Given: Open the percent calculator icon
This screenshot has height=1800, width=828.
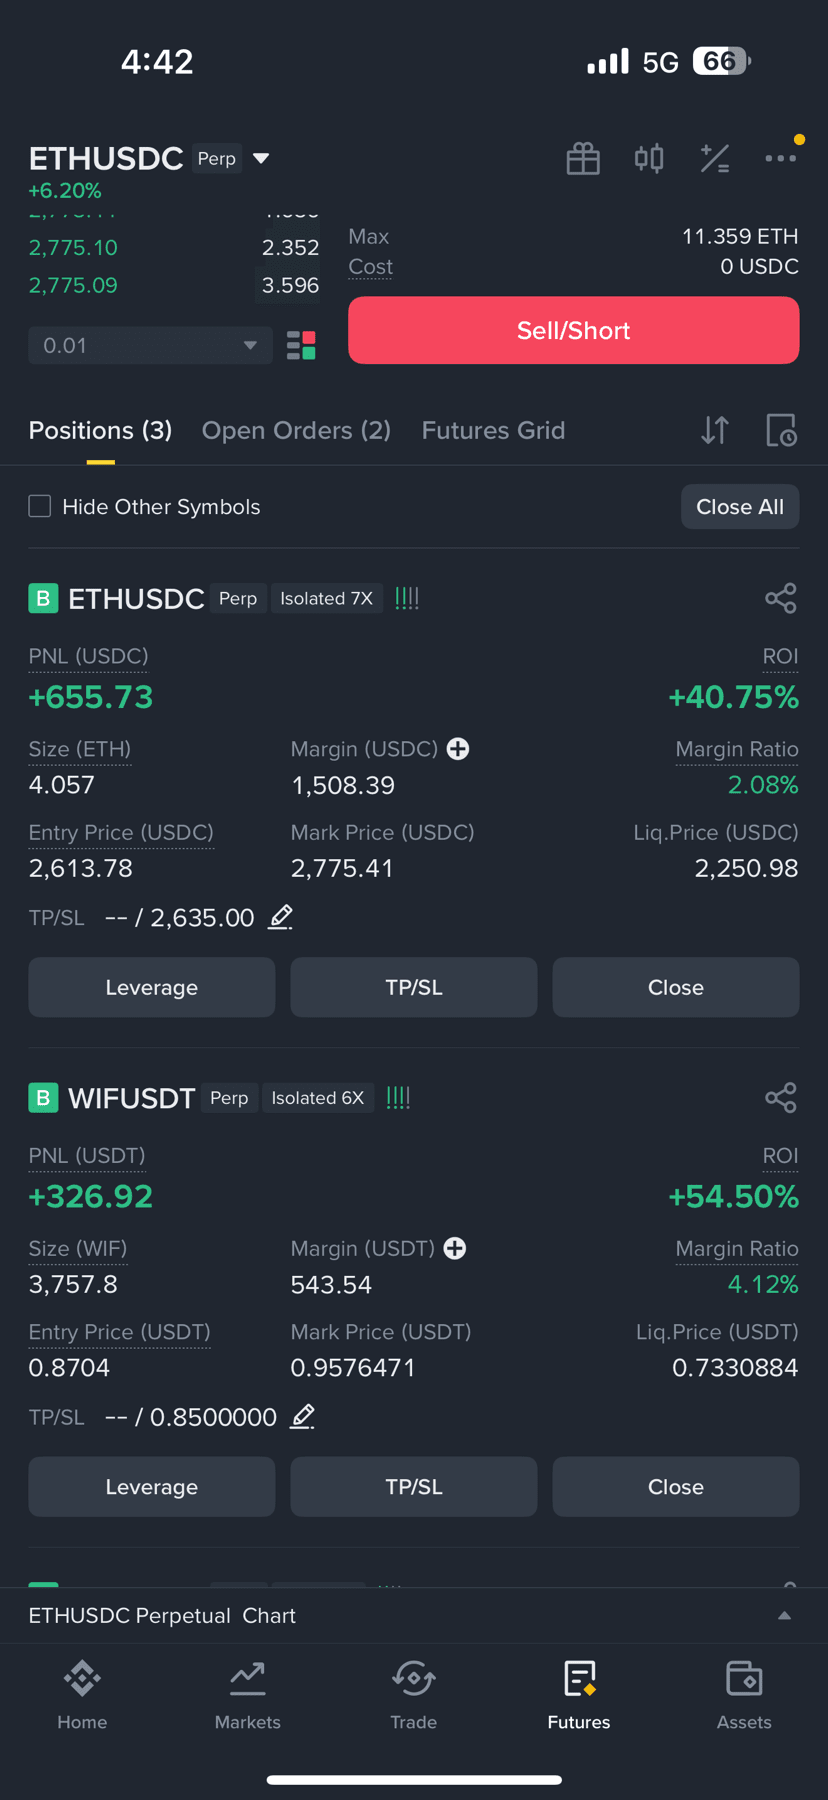Looking at the screenshot, I should tap(715, 158).
